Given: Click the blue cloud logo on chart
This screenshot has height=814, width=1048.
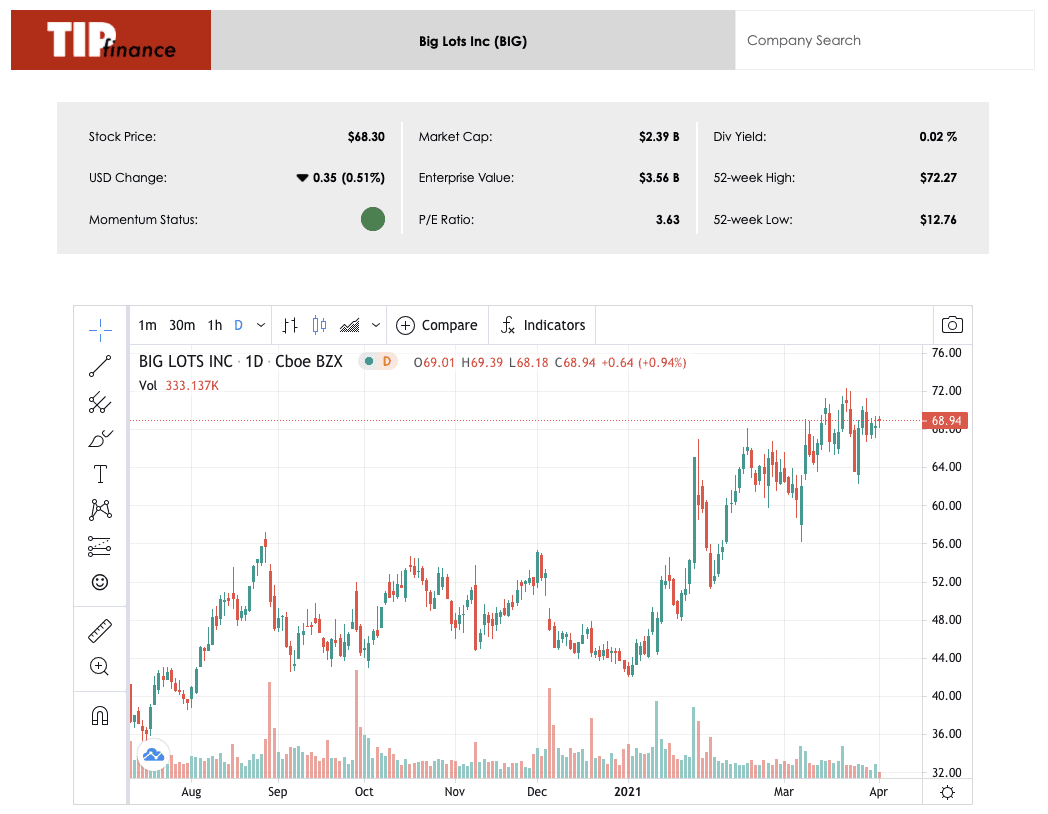Looking at the screenshot, I should [x=154, y=755].
